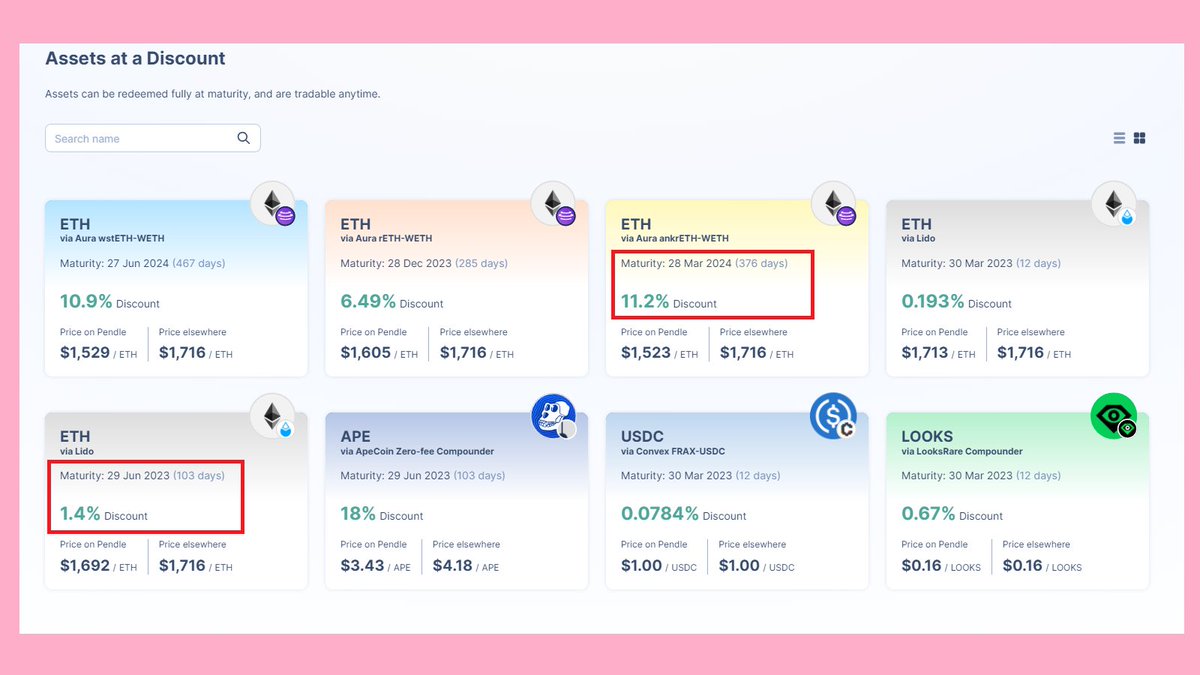Image resolution: width=1200 pixels, height=675 pixels.
Task: Focus the Search name input field
Action: coord(153,138)
